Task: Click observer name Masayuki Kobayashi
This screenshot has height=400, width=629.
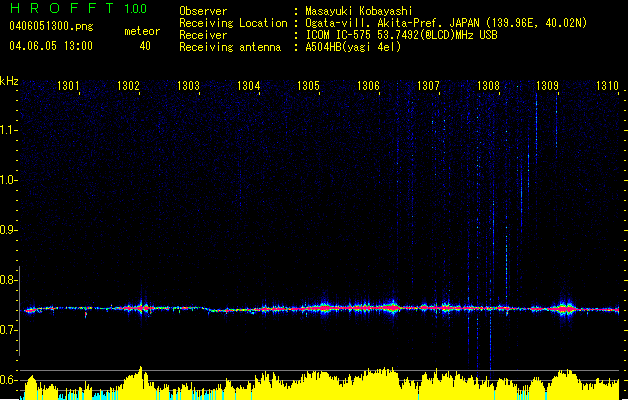Action: pyautogui.click(x=358, y=11)
